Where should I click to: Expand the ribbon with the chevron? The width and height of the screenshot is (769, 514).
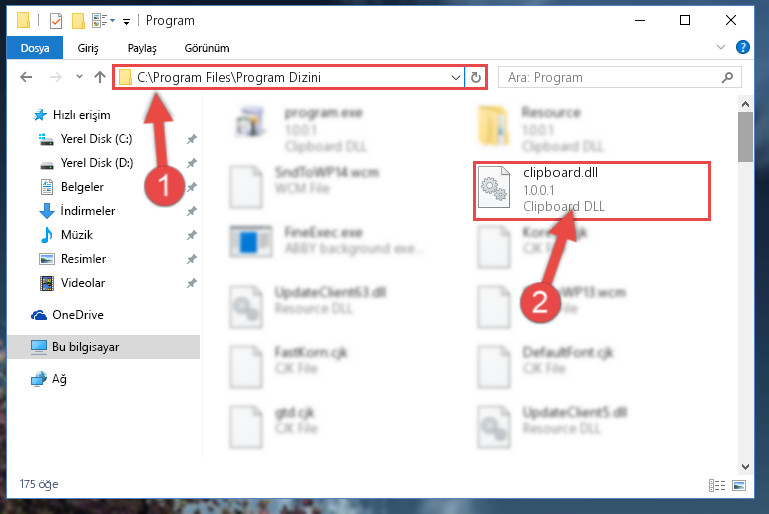coord(720,47)
